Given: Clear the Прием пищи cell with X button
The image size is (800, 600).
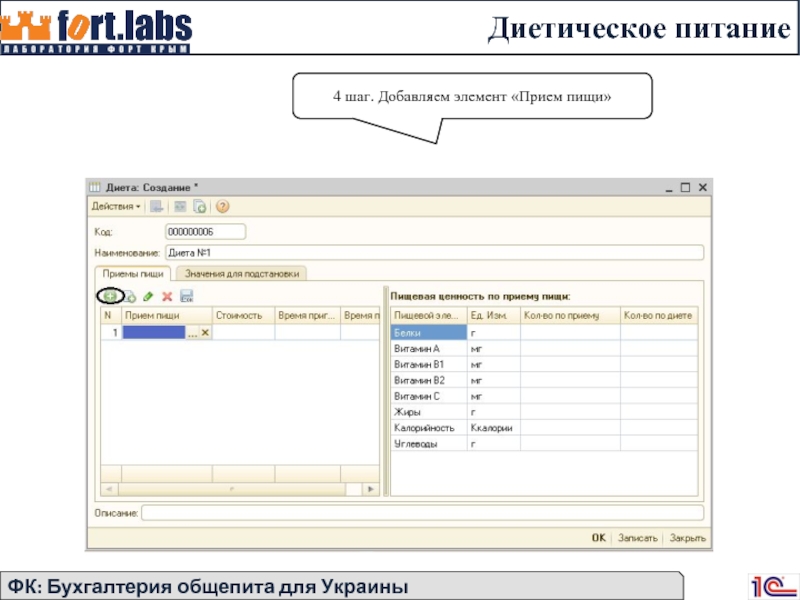Looking at the screenshot, I should coord(206,333).
